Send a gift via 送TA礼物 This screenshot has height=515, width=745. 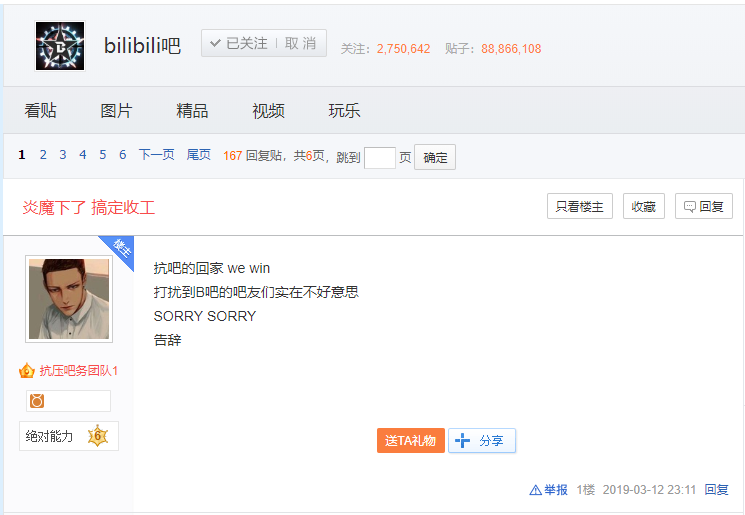pyautogui.click(x=411, y=440)
